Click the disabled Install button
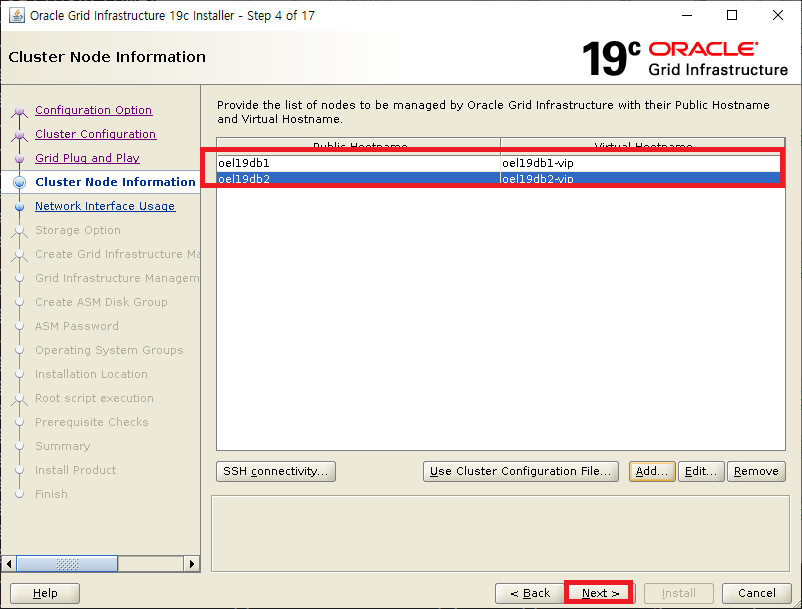Screen dimensions: 802x609 [x=679, y=594]
